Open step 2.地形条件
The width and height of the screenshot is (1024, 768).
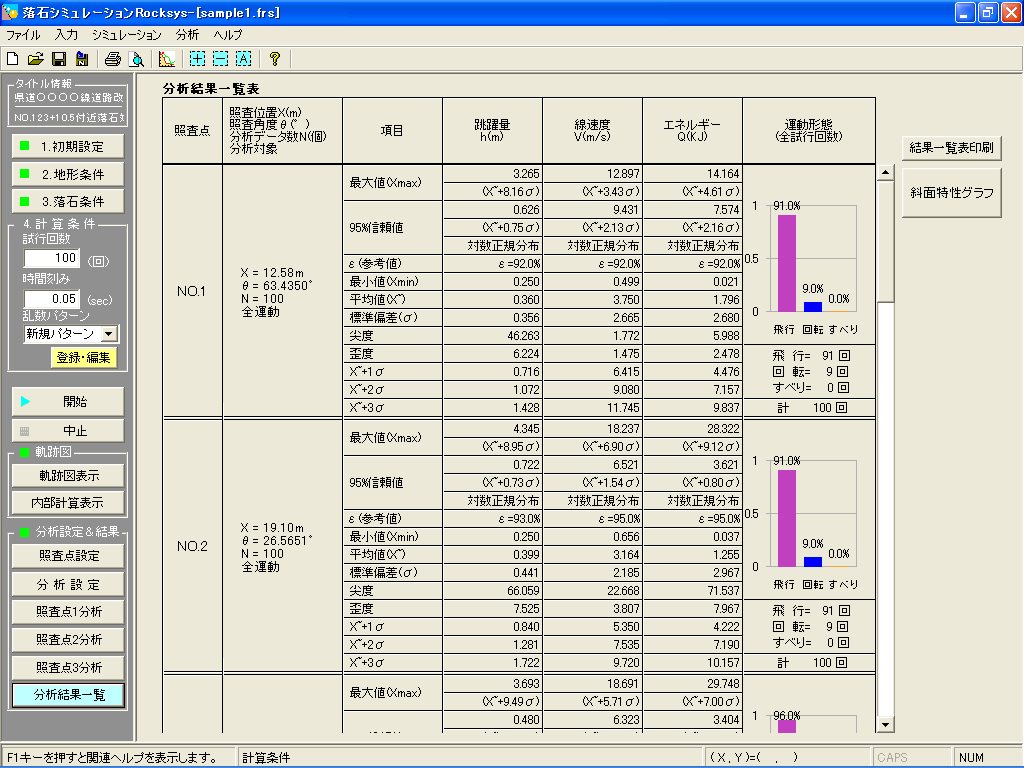(x=68, y=174)
